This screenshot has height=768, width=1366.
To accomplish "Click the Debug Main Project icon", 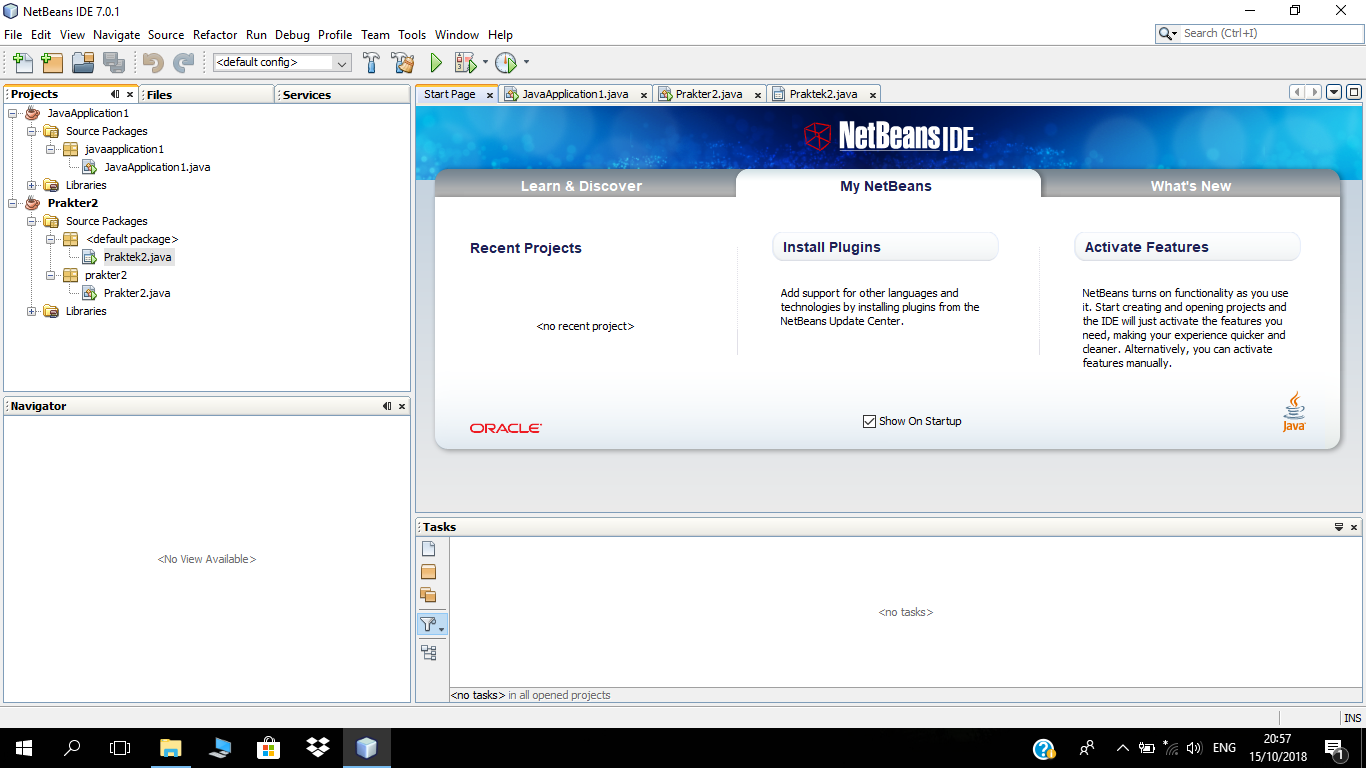I will tap(466, 63).
